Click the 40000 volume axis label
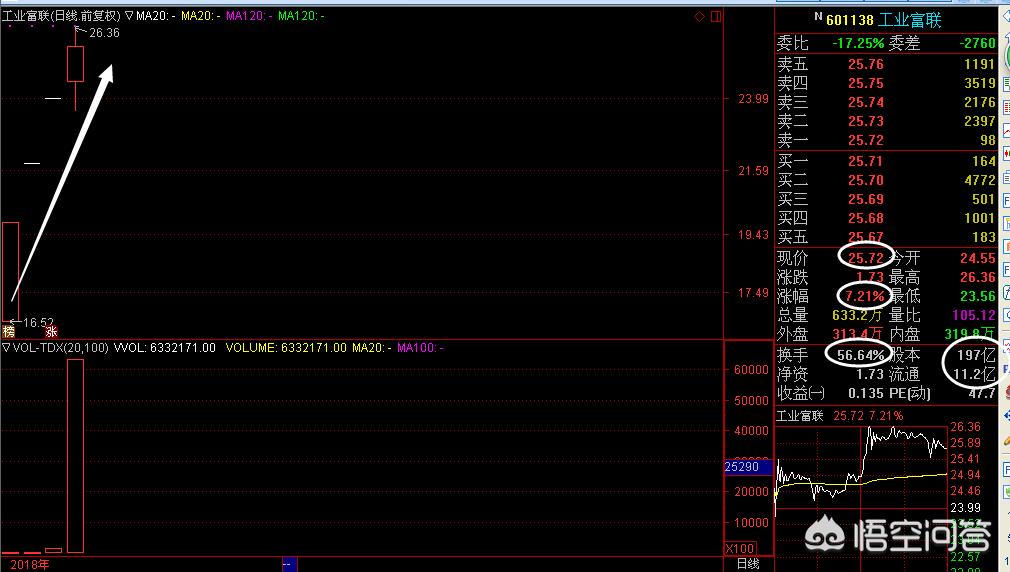Screen dimensions: 1010x572 [x=751, y=431]
